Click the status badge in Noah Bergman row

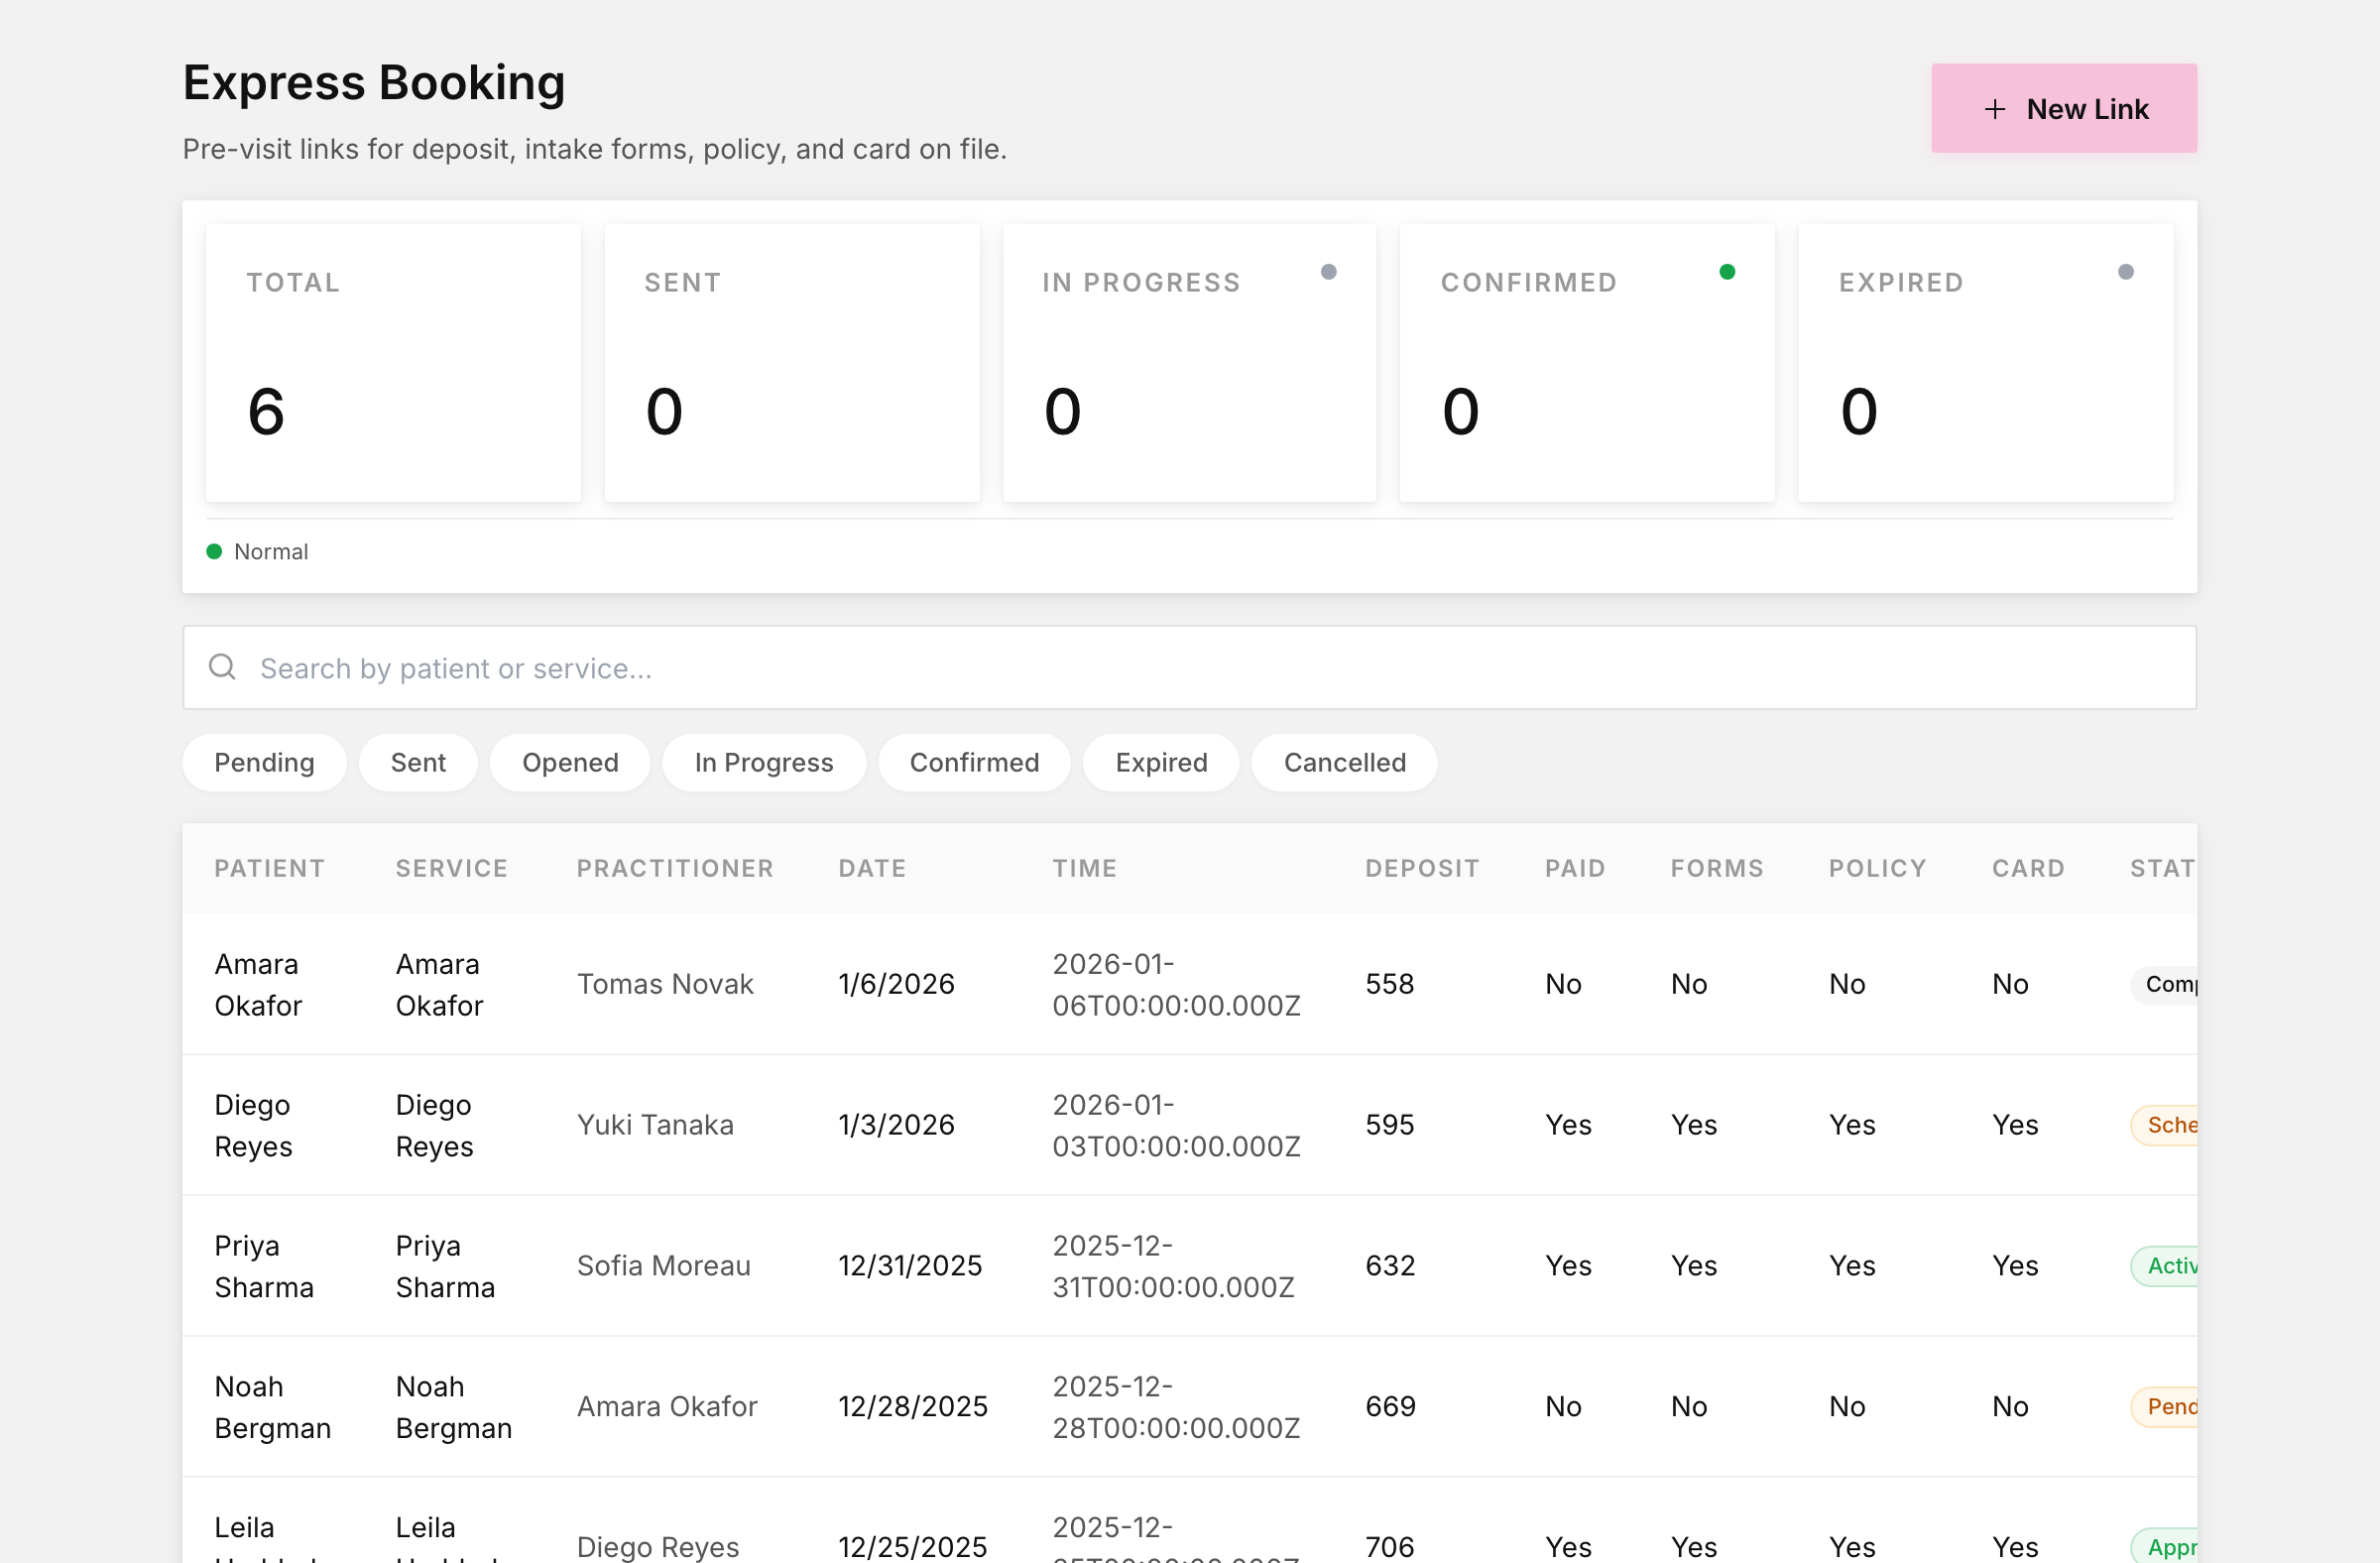pyautogui.click(x=2165, y=1407)
